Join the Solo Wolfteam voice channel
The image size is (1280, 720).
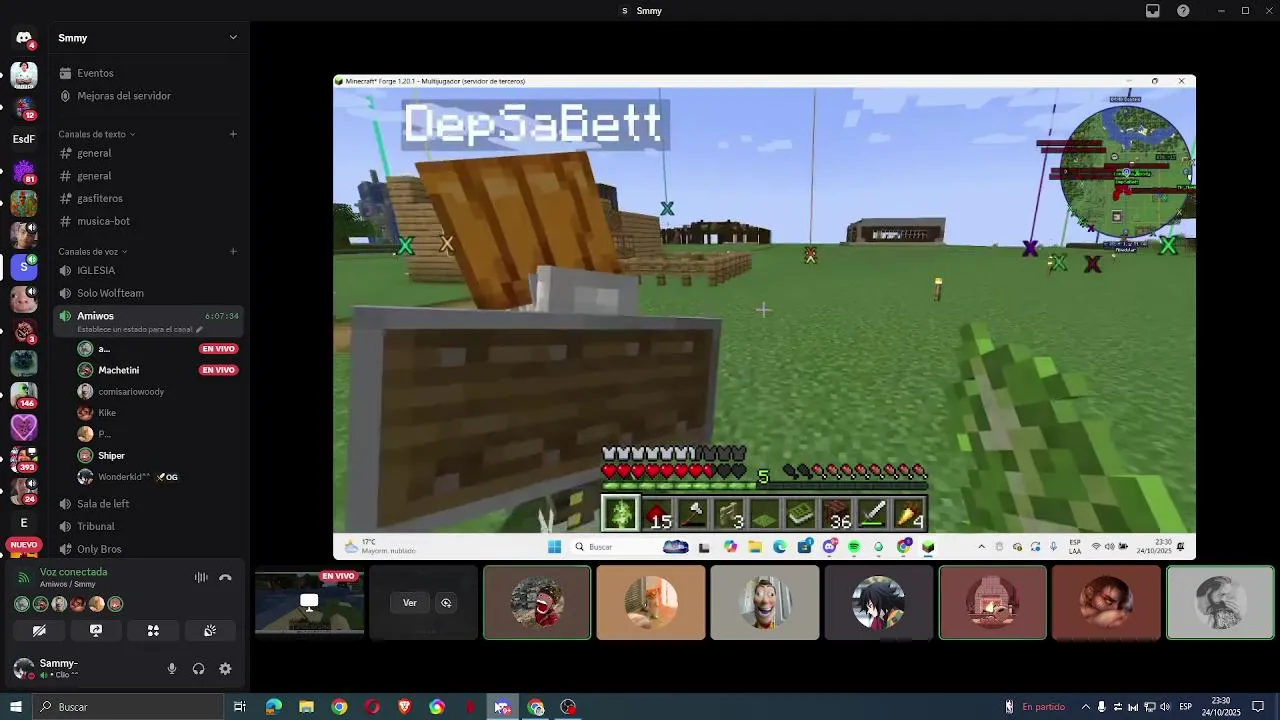click(x=148, y=293)
